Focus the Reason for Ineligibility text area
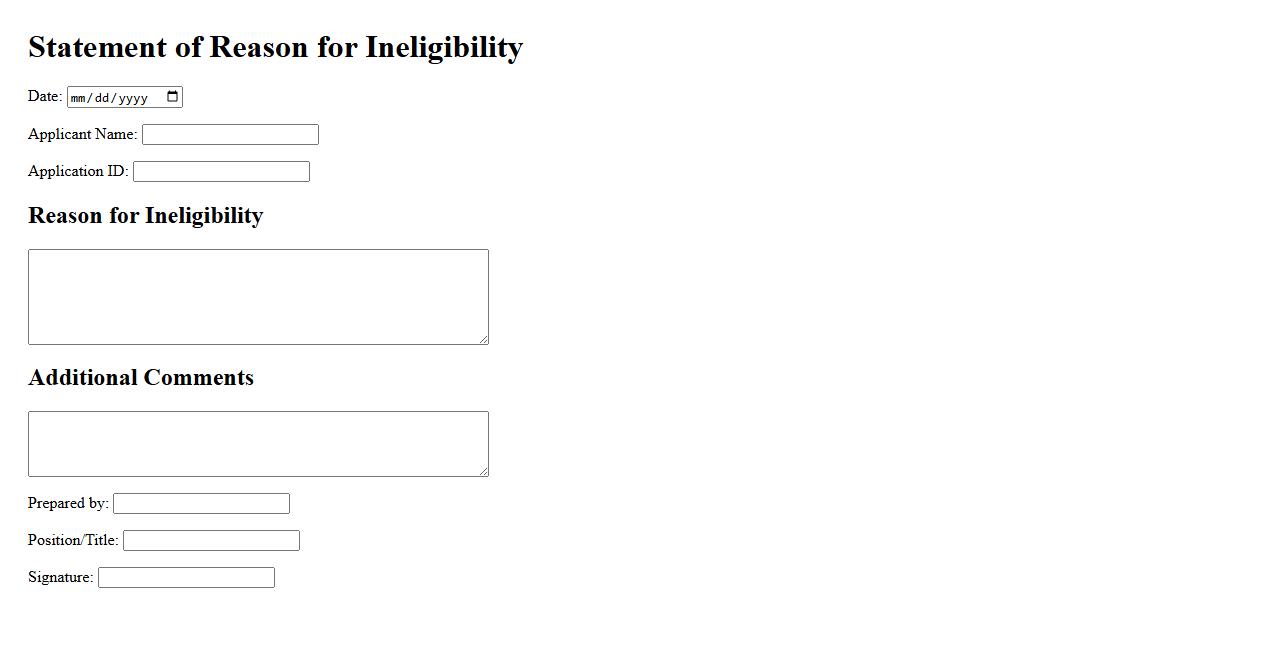This screenshot has height=650, width=1278. 258,297
